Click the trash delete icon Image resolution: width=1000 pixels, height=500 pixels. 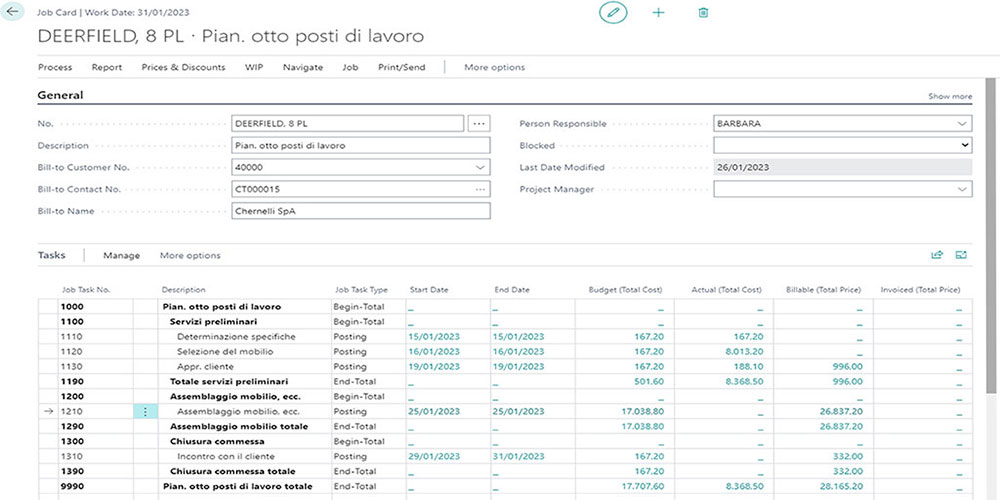(703, 13)
